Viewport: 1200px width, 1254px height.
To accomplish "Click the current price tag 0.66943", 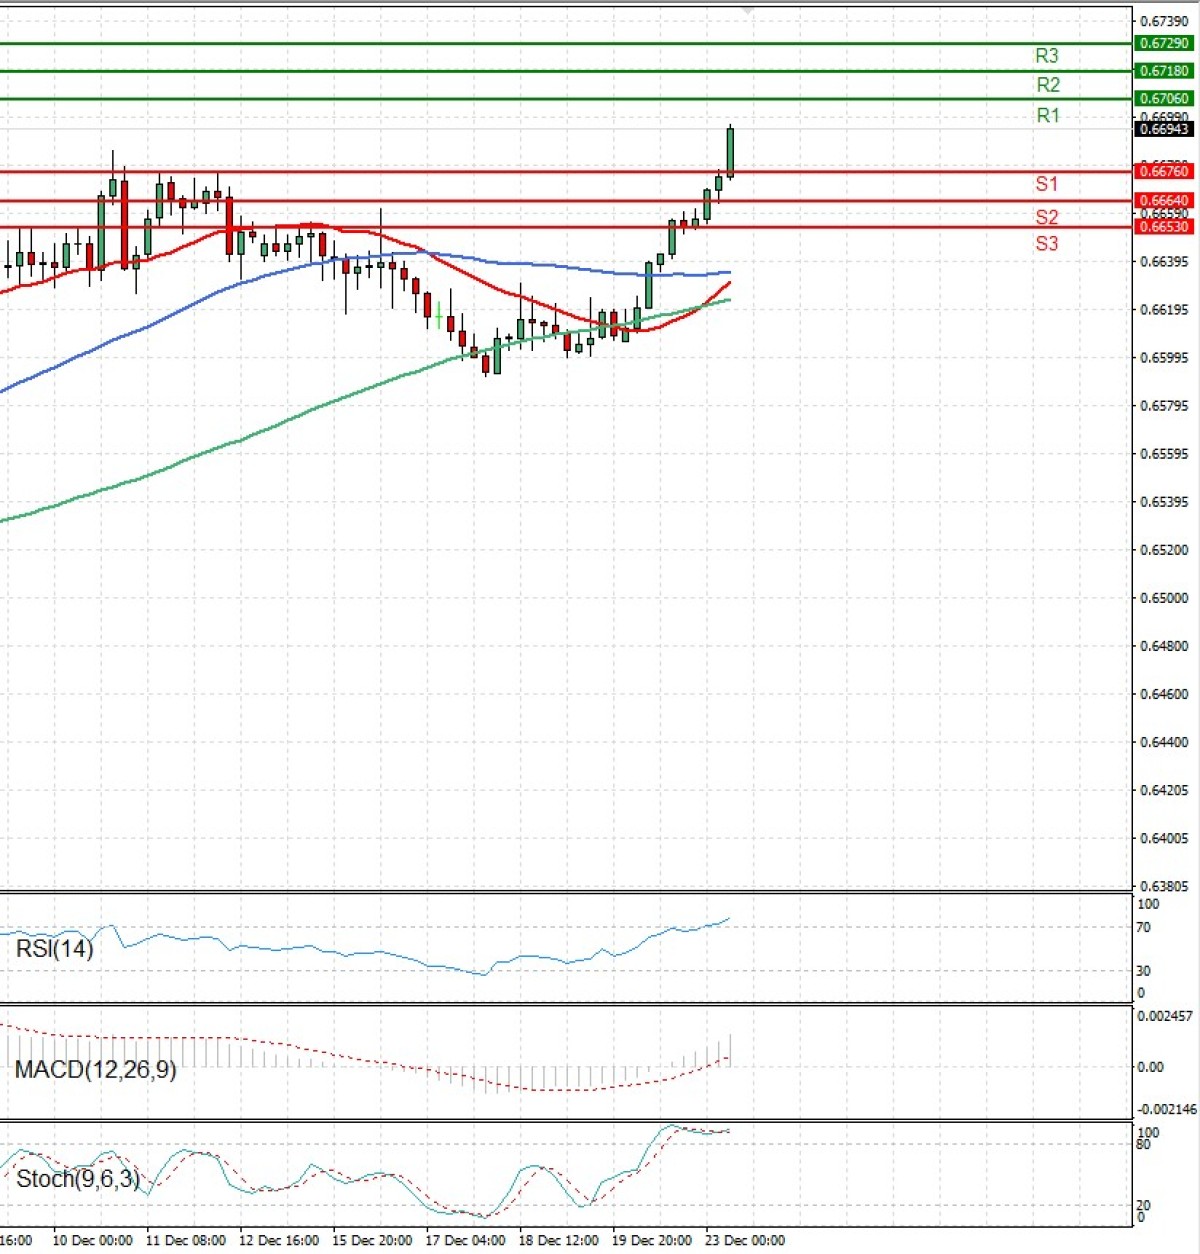I will pyautogui.click(x=1163, y=130).
